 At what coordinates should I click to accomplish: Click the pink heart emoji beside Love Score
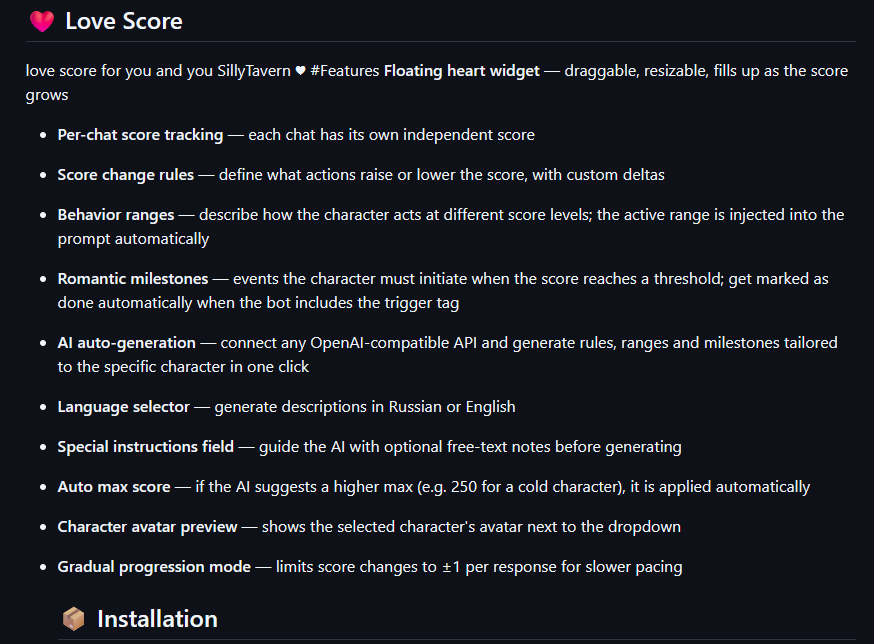click(x=41, y=21)
